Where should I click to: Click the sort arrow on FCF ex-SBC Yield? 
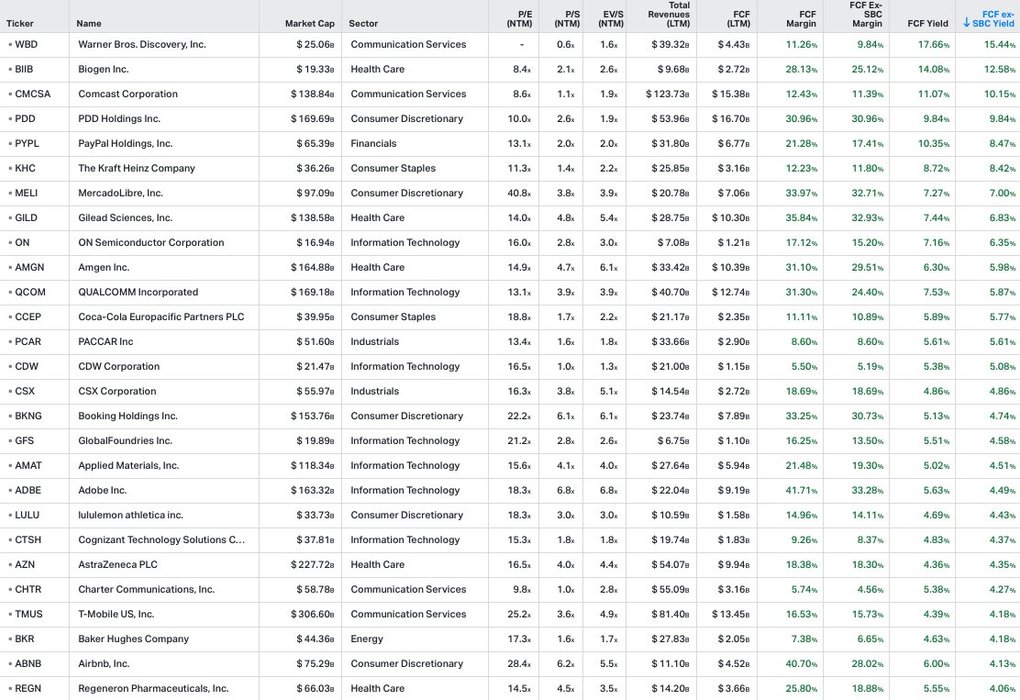[x=966, y=23]
